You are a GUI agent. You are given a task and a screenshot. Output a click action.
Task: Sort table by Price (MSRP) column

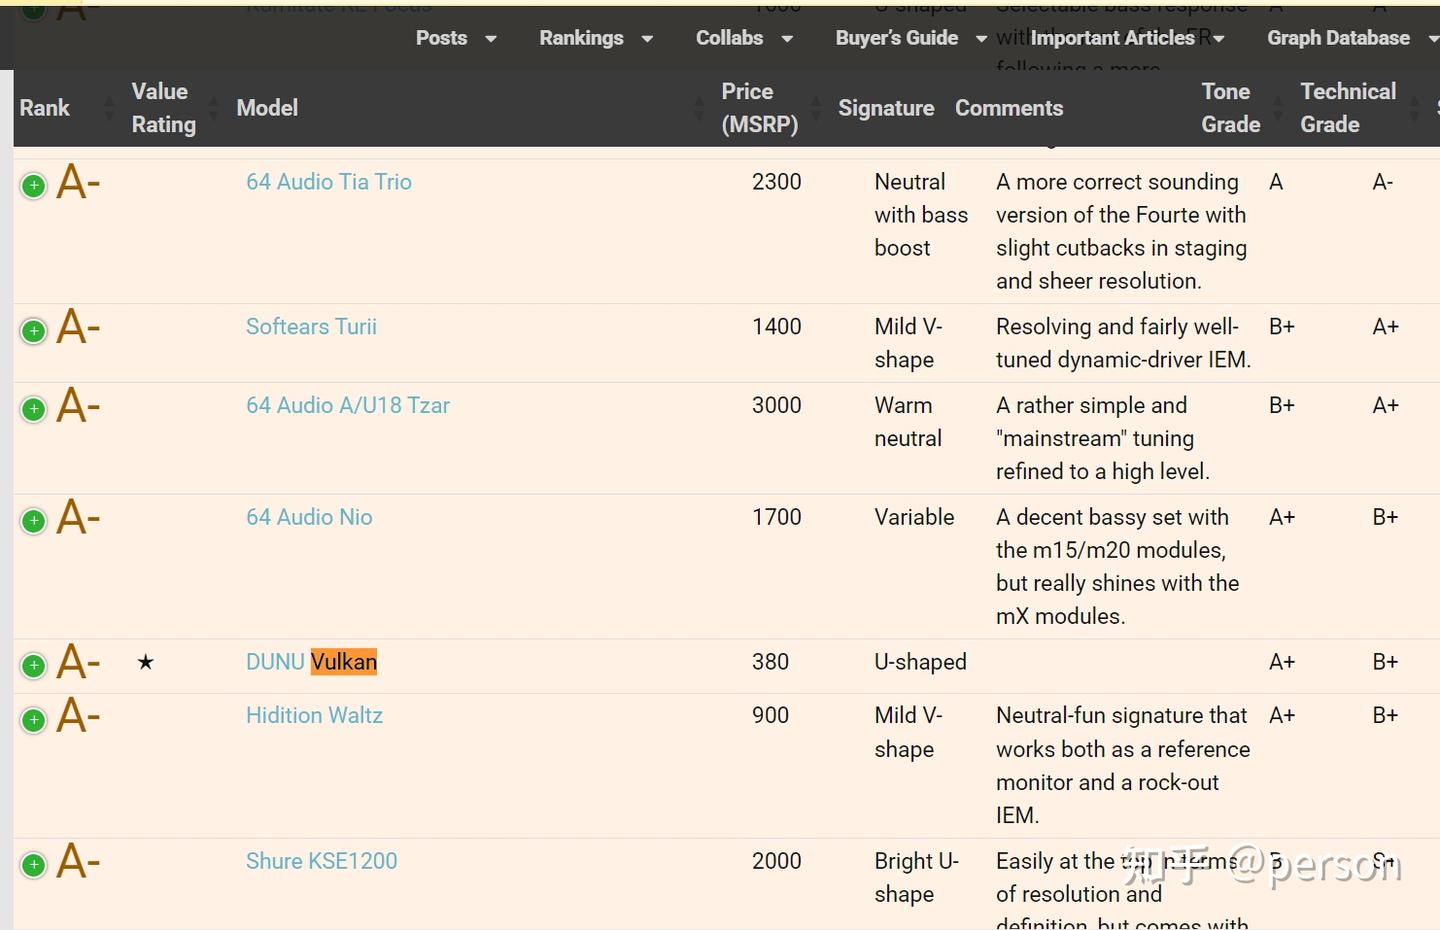[x=759, y=108]
